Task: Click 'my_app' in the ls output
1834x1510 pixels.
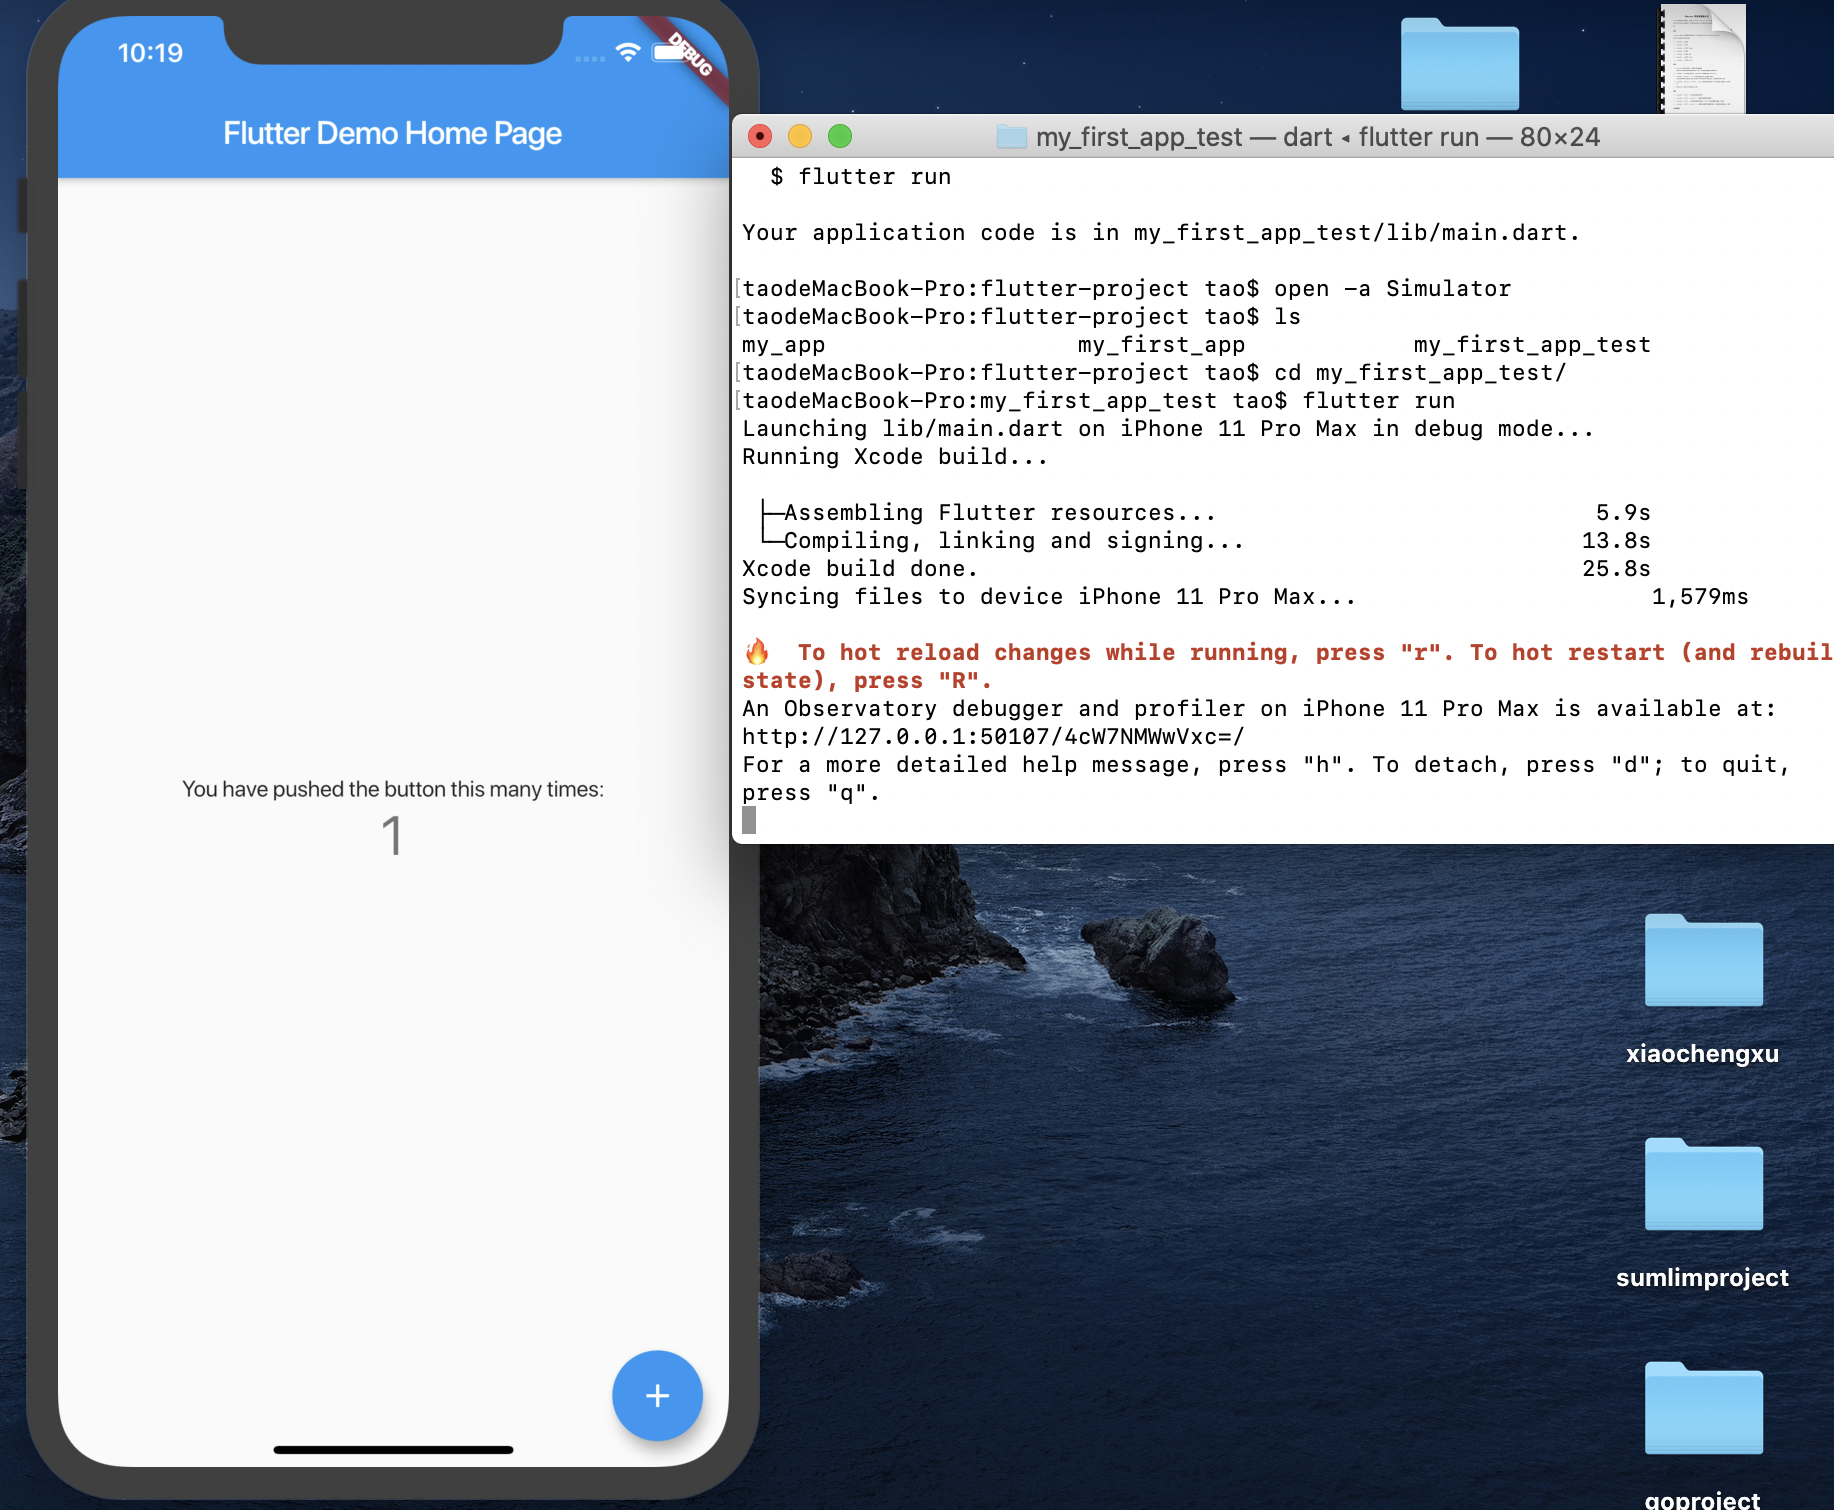Action: (783, 345)
